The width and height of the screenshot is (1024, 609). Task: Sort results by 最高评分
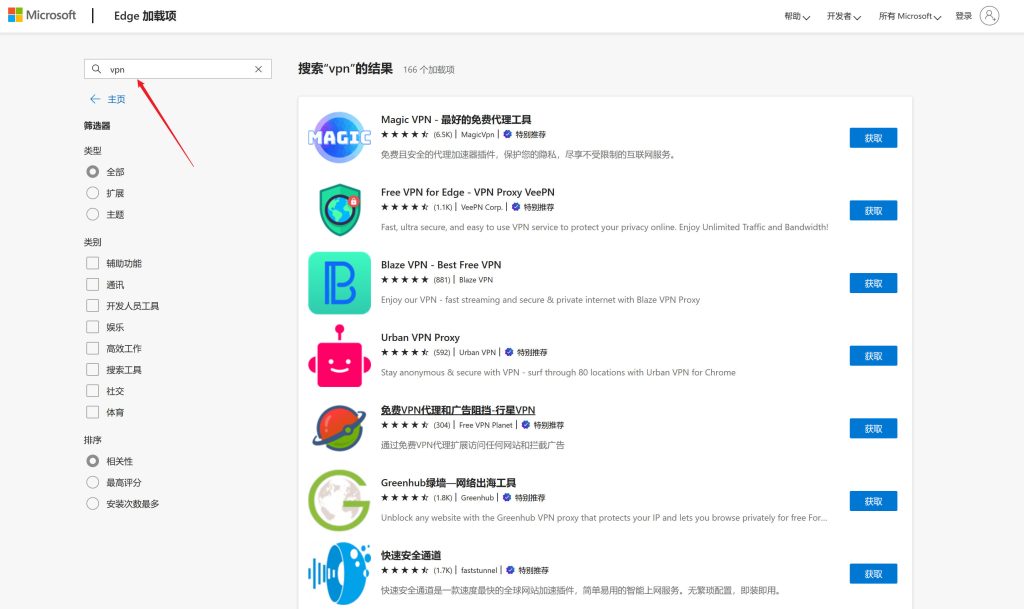pos(93,482)
